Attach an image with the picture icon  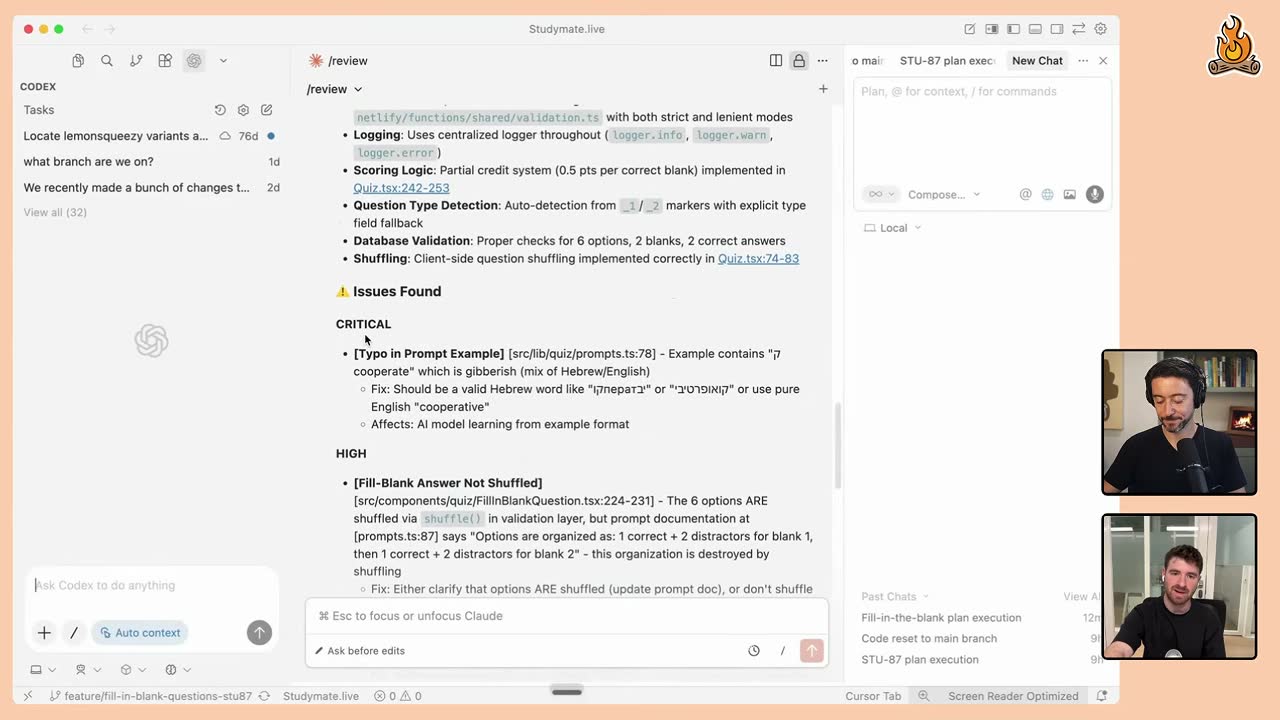pos(1069,195)
